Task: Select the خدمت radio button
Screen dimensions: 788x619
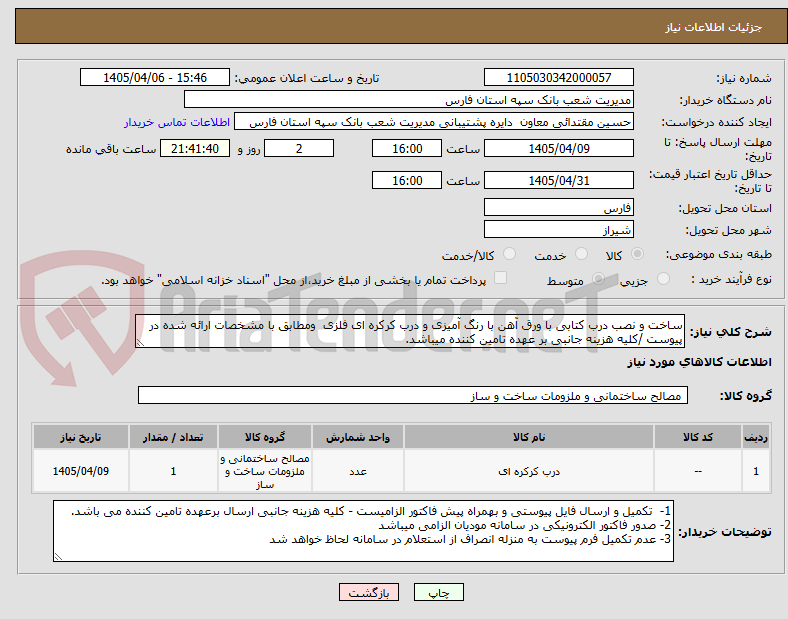Action: coord(581,254)
